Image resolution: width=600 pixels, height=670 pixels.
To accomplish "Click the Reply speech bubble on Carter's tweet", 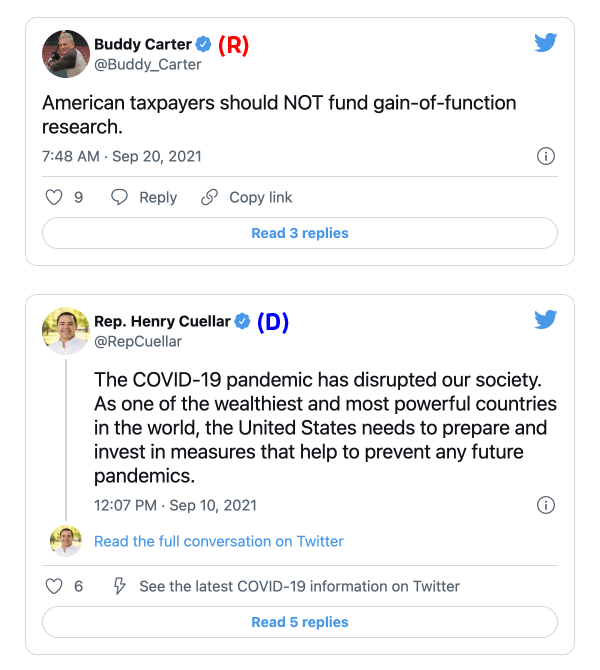I will click(x=120, y=197).
